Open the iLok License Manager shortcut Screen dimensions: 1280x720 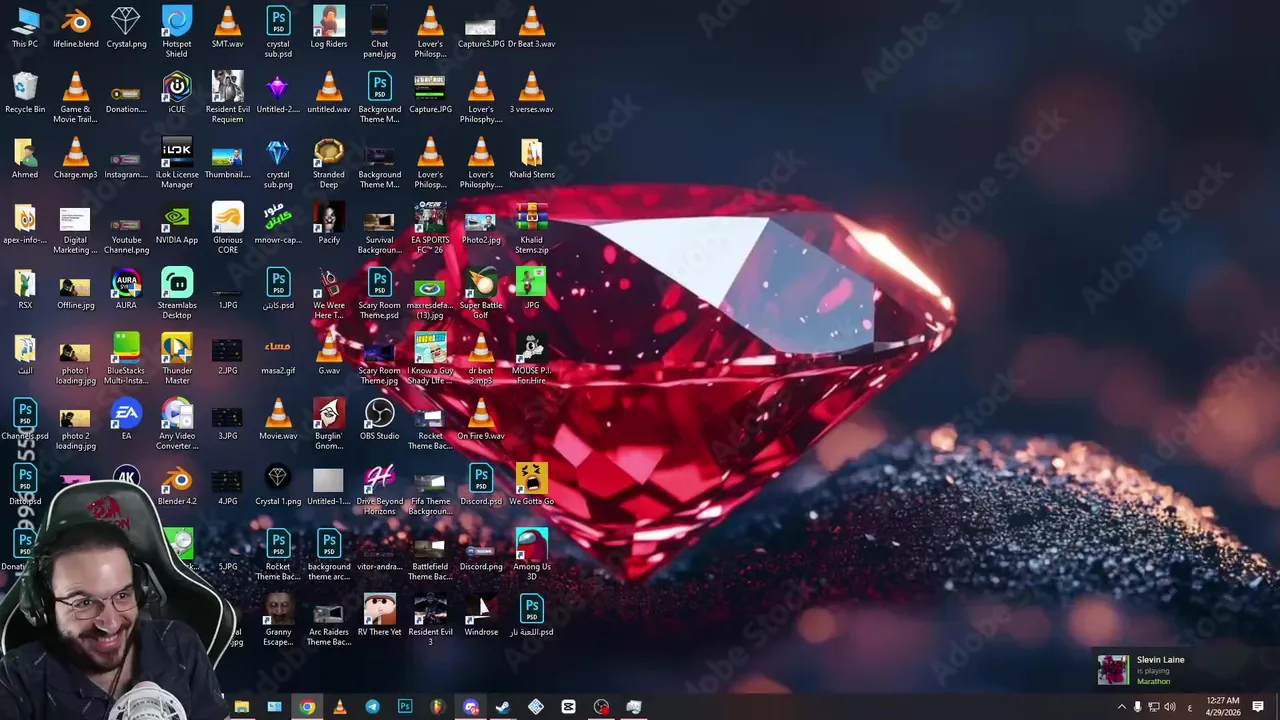point(177,163)
